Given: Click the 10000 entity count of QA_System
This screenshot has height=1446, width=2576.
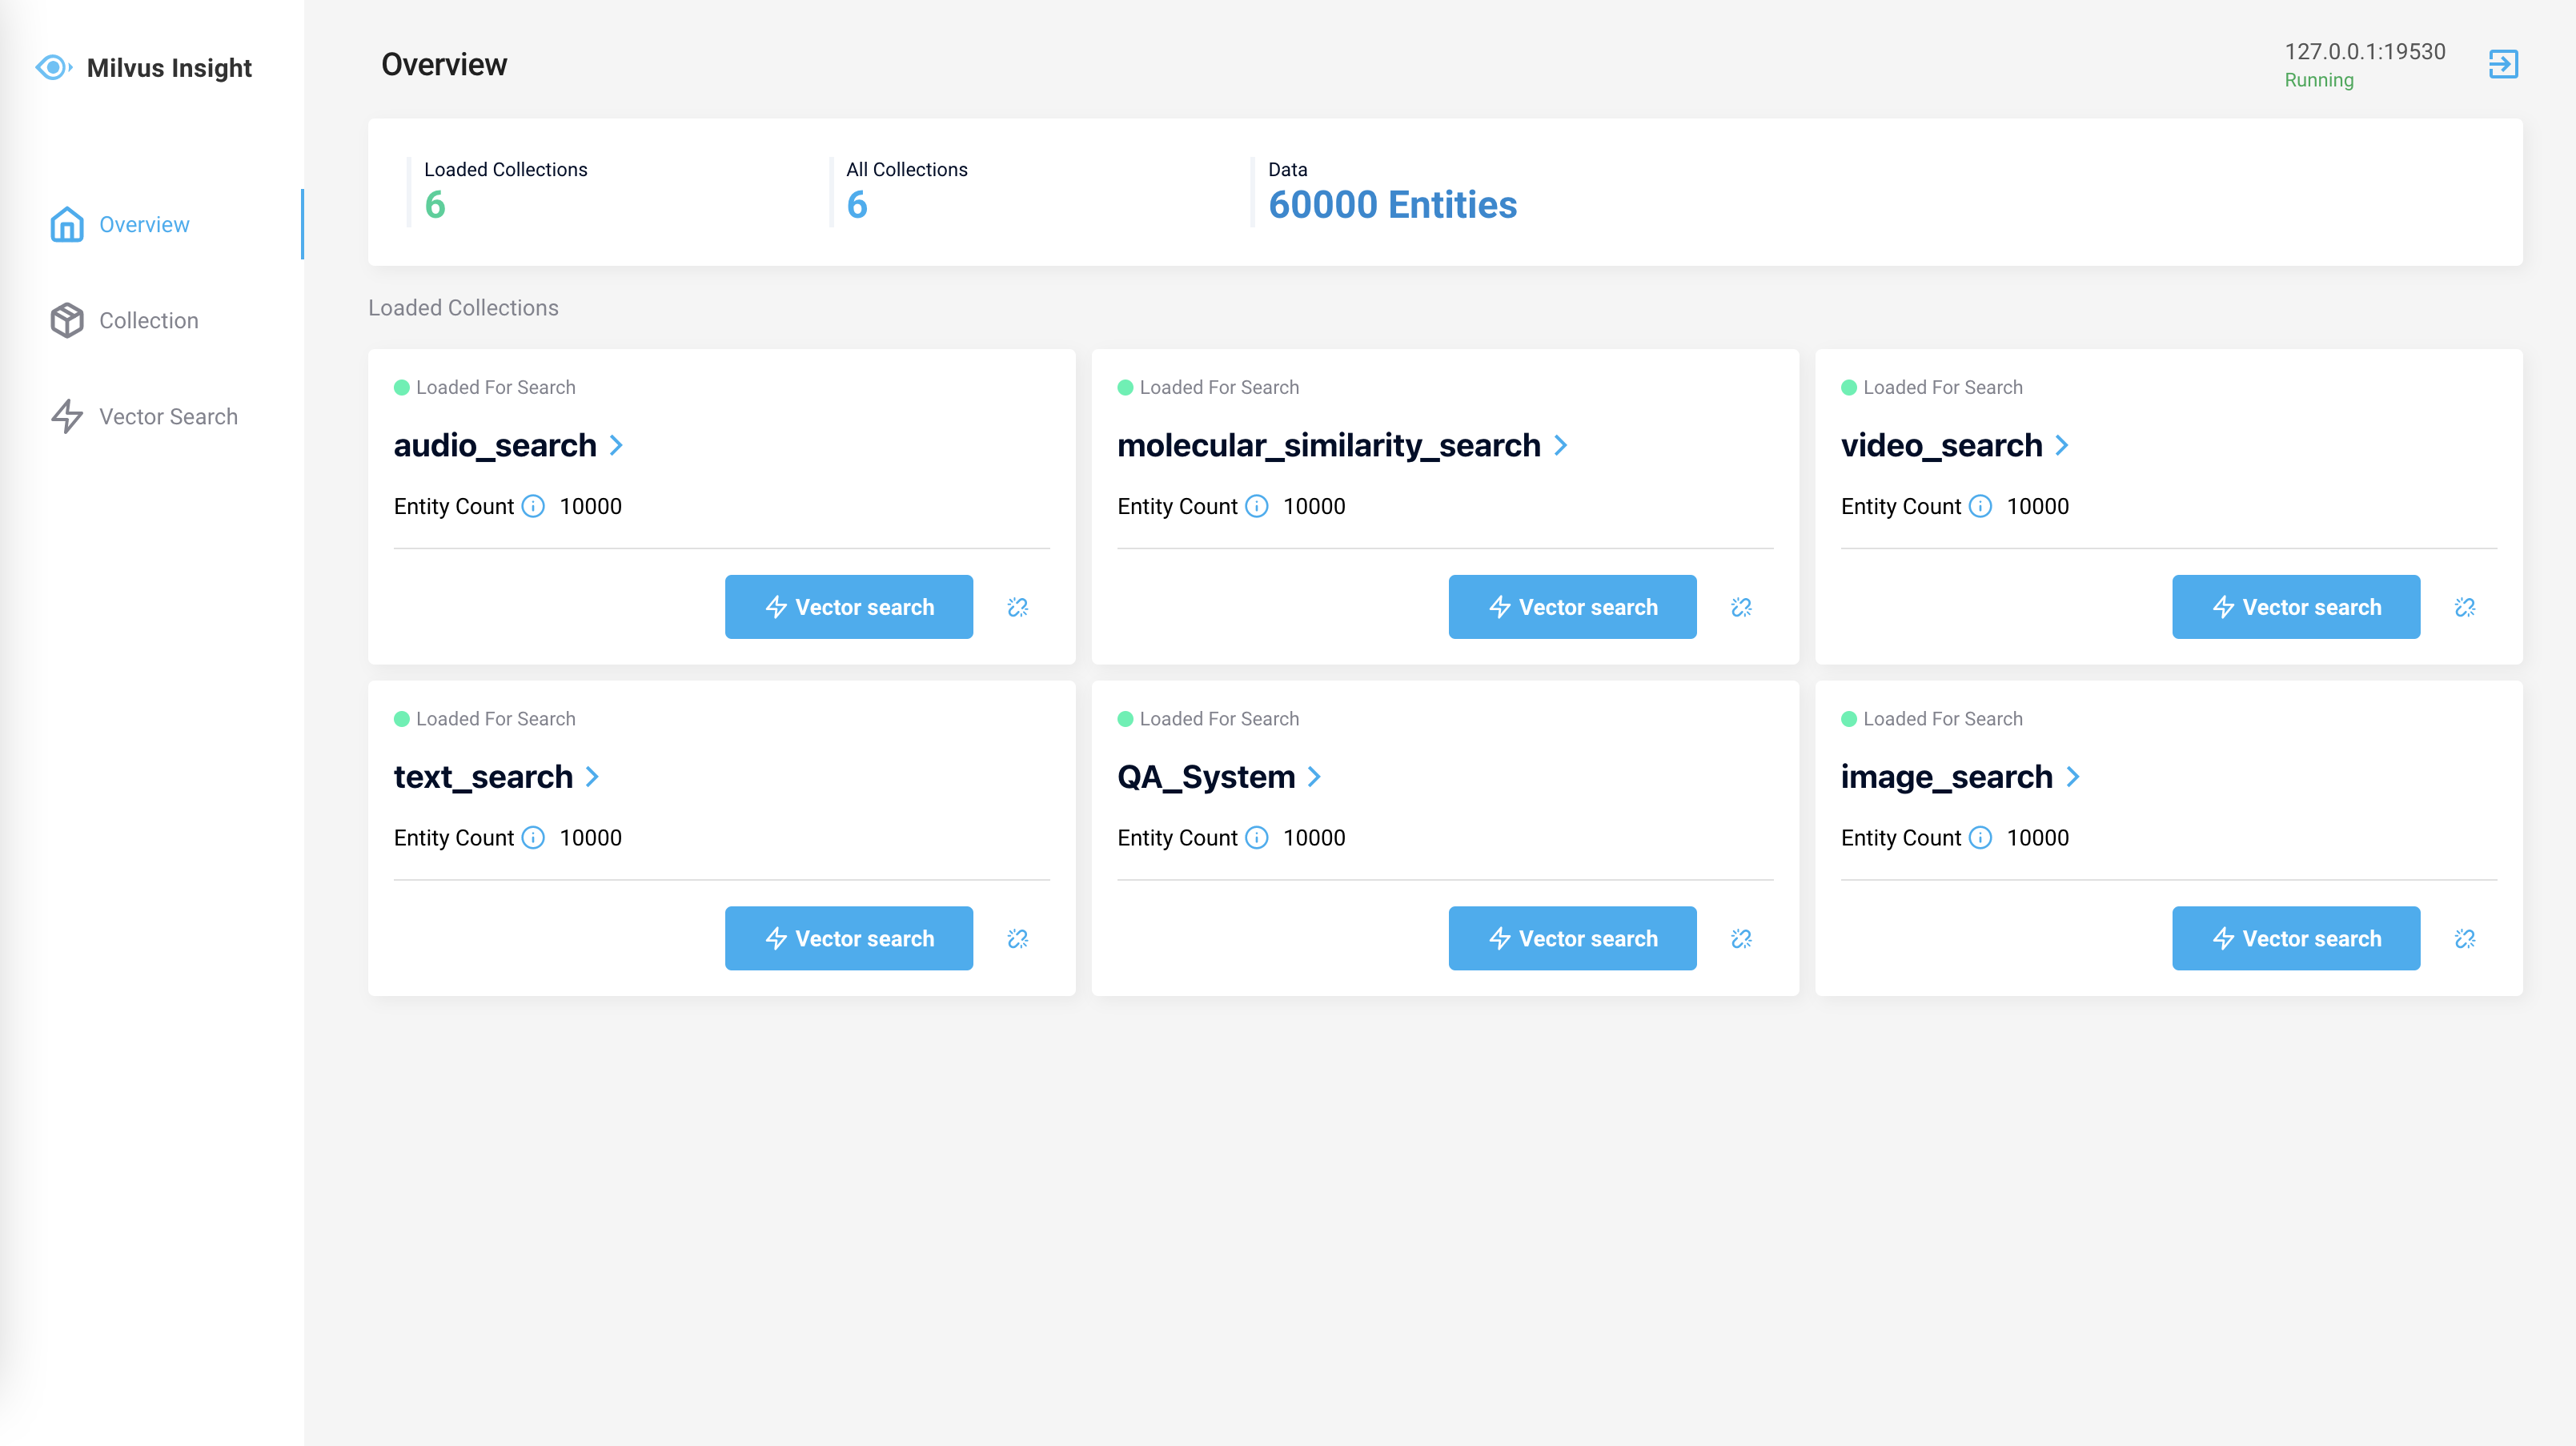Looking at the screenshot, I should coord(1314,837).
